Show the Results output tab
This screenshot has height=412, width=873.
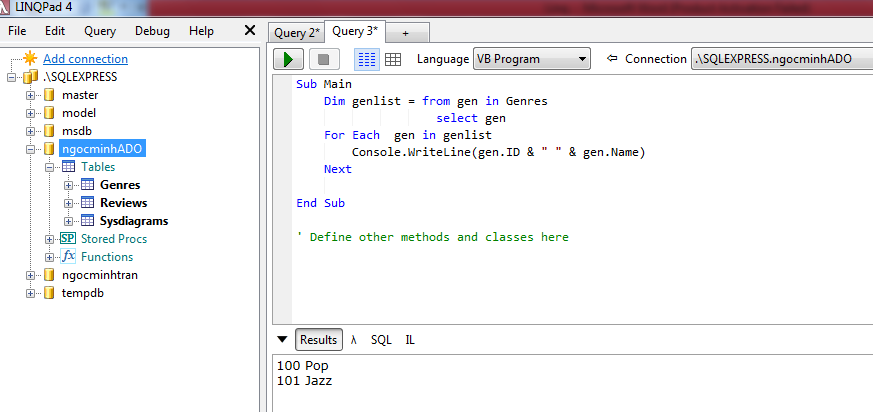click(x=318, y=340)
